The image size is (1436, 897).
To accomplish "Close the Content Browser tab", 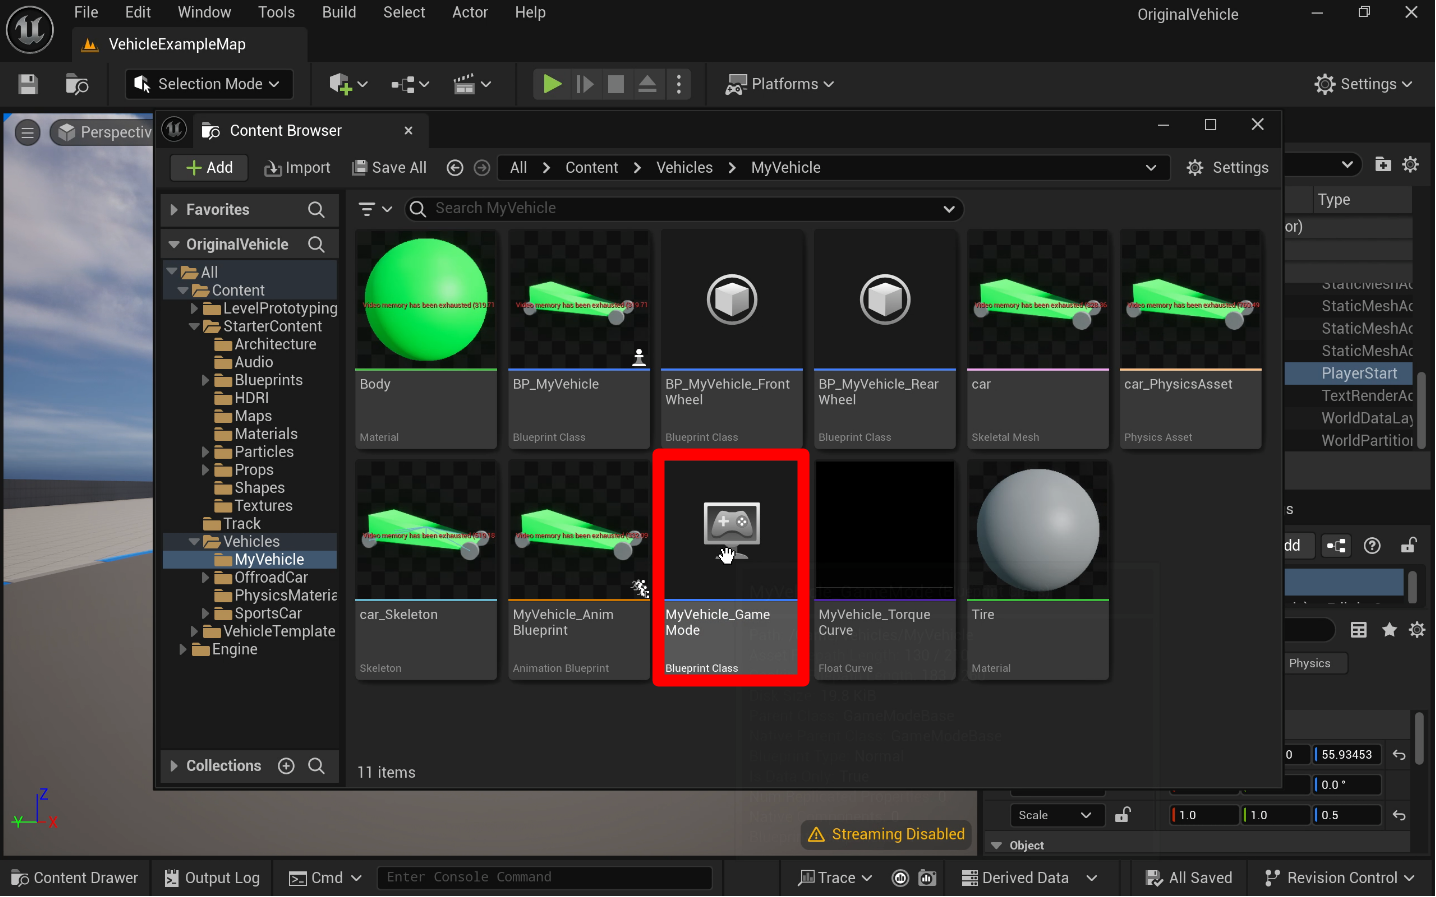I will pyautogui.click(x=408, y=131).
